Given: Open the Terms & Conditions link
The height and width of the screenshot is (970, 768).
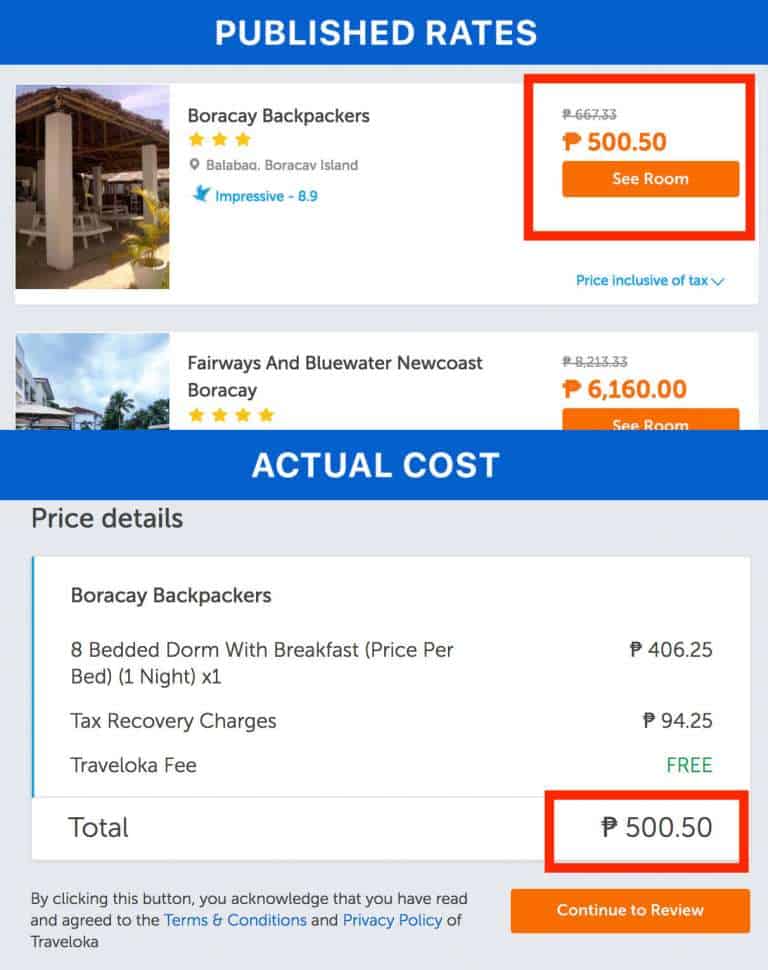Looking at the screenshot, I should pos(235,920).
